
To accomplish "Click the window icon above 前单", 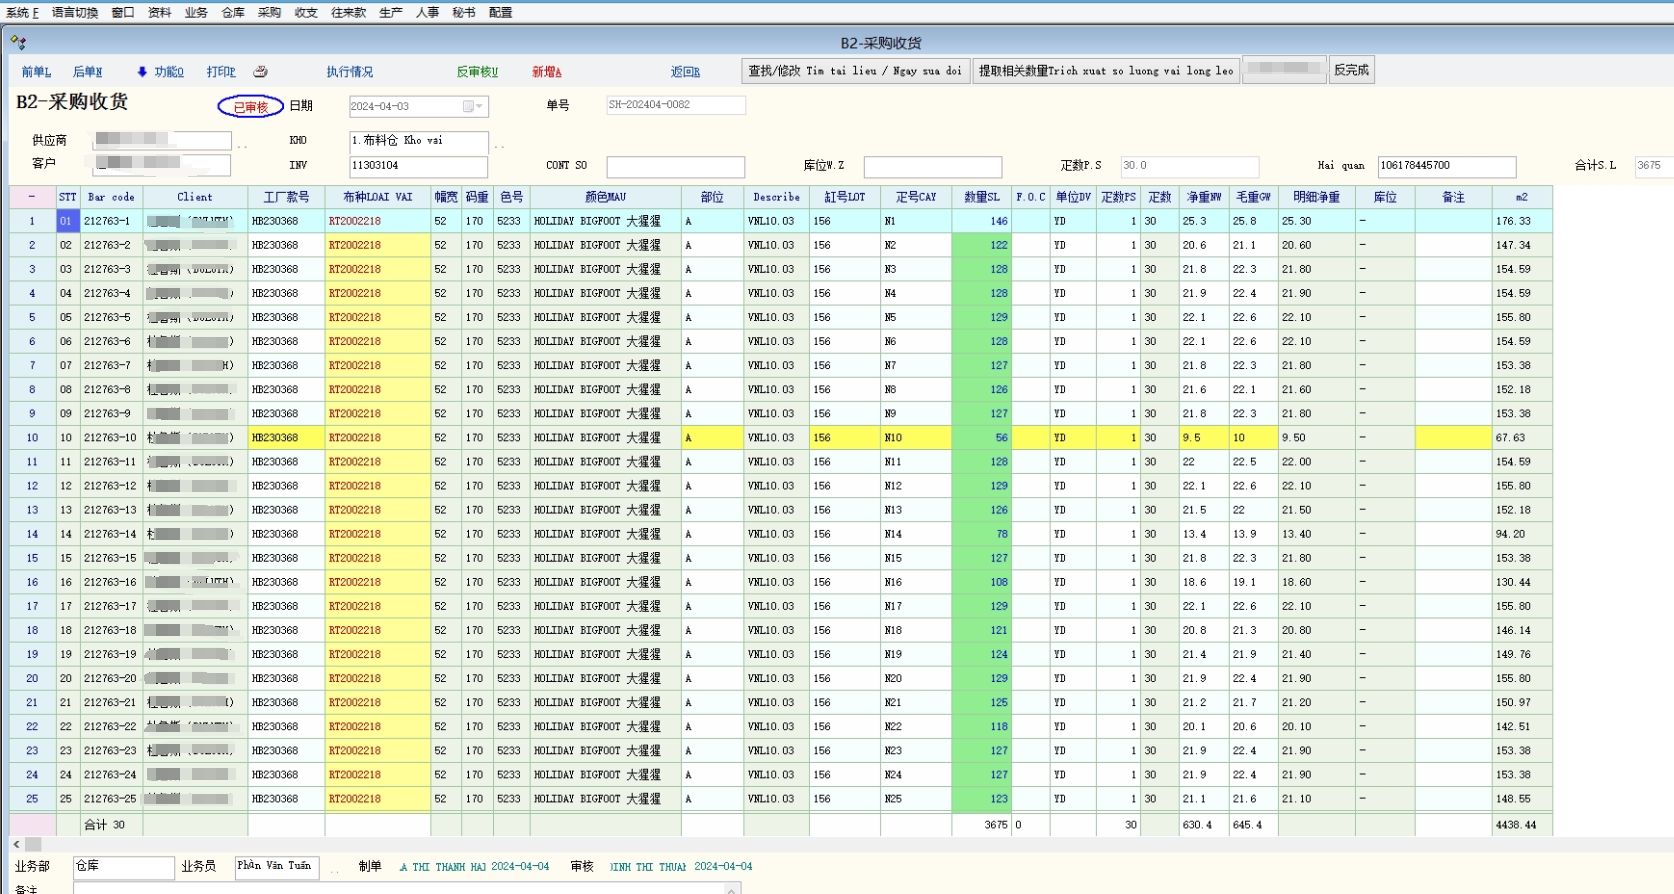I will 18,43.
